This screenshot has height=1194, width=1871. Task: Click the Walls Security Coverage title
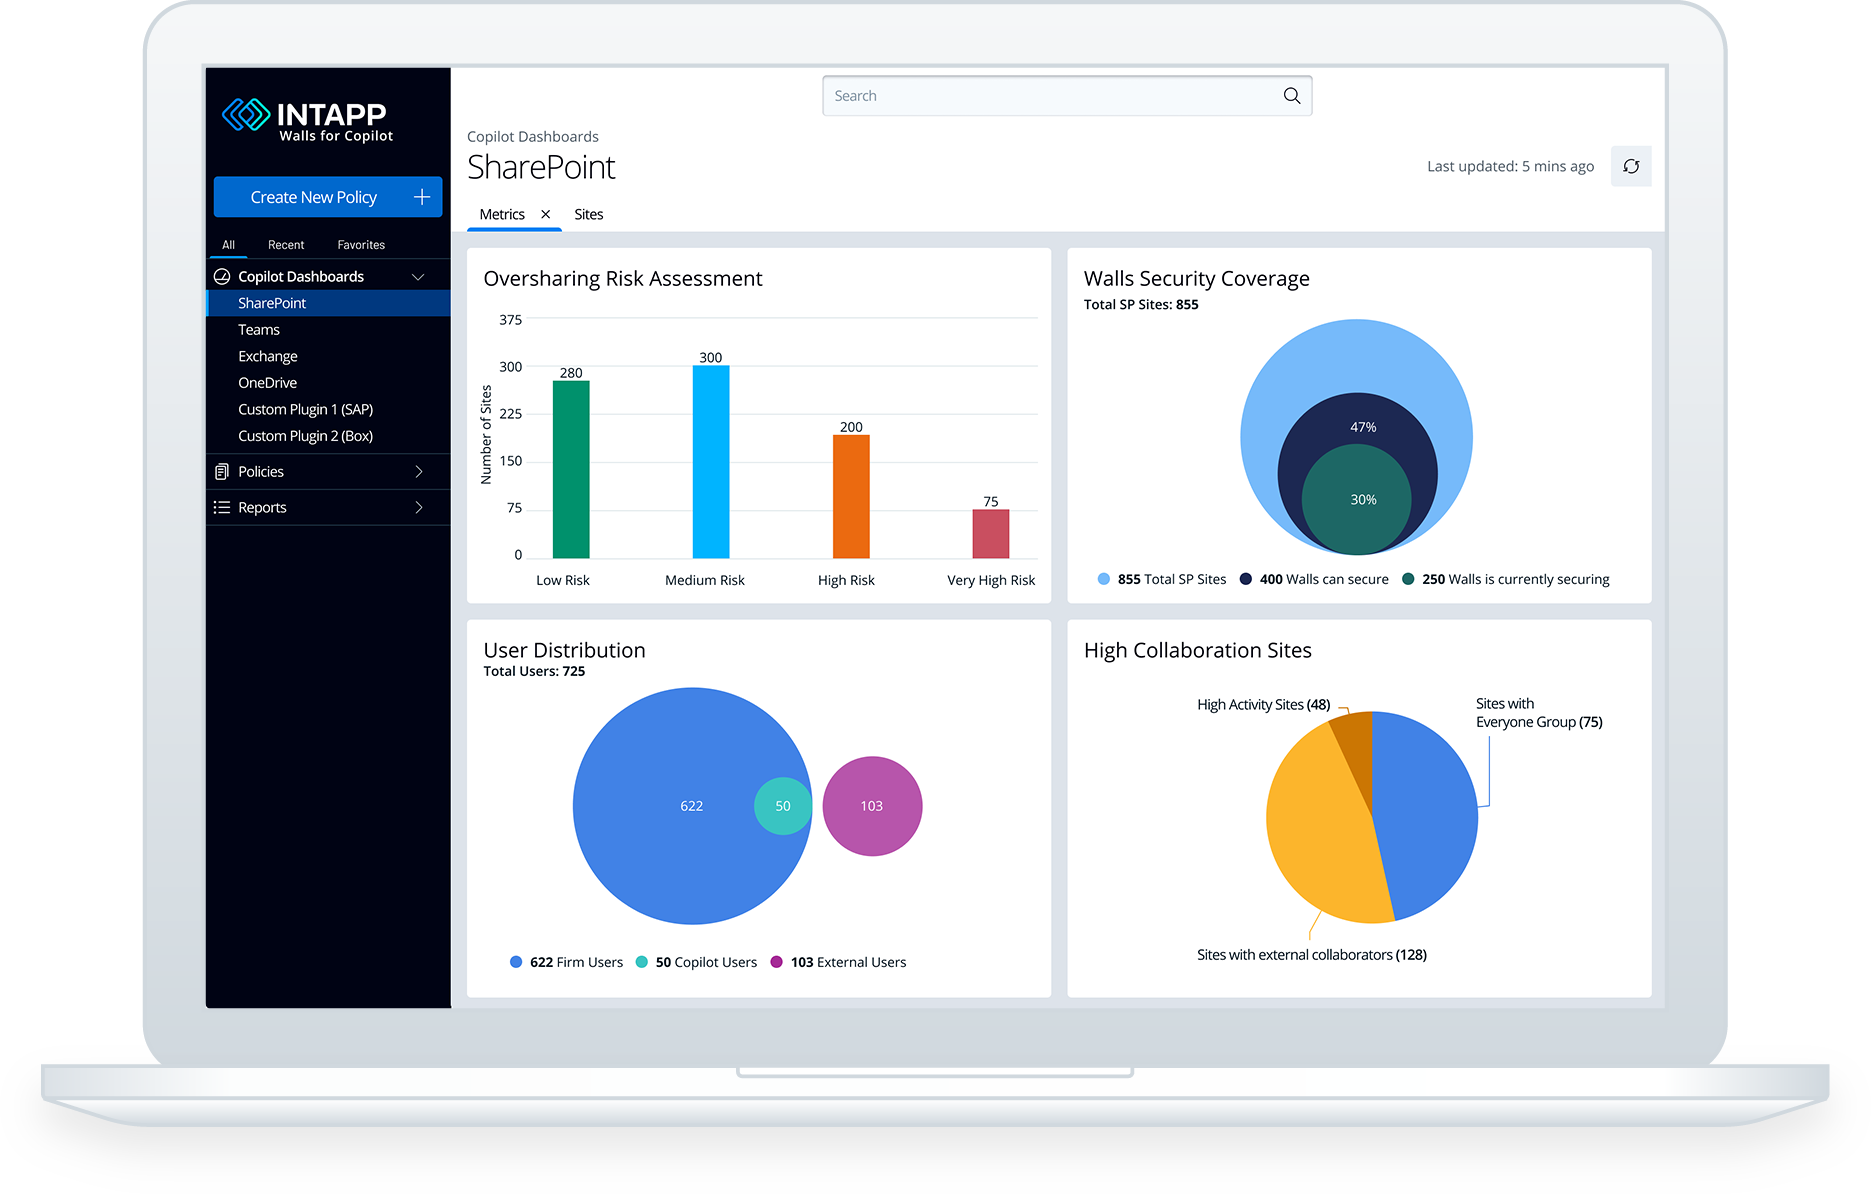click(x=1197, y=278)
